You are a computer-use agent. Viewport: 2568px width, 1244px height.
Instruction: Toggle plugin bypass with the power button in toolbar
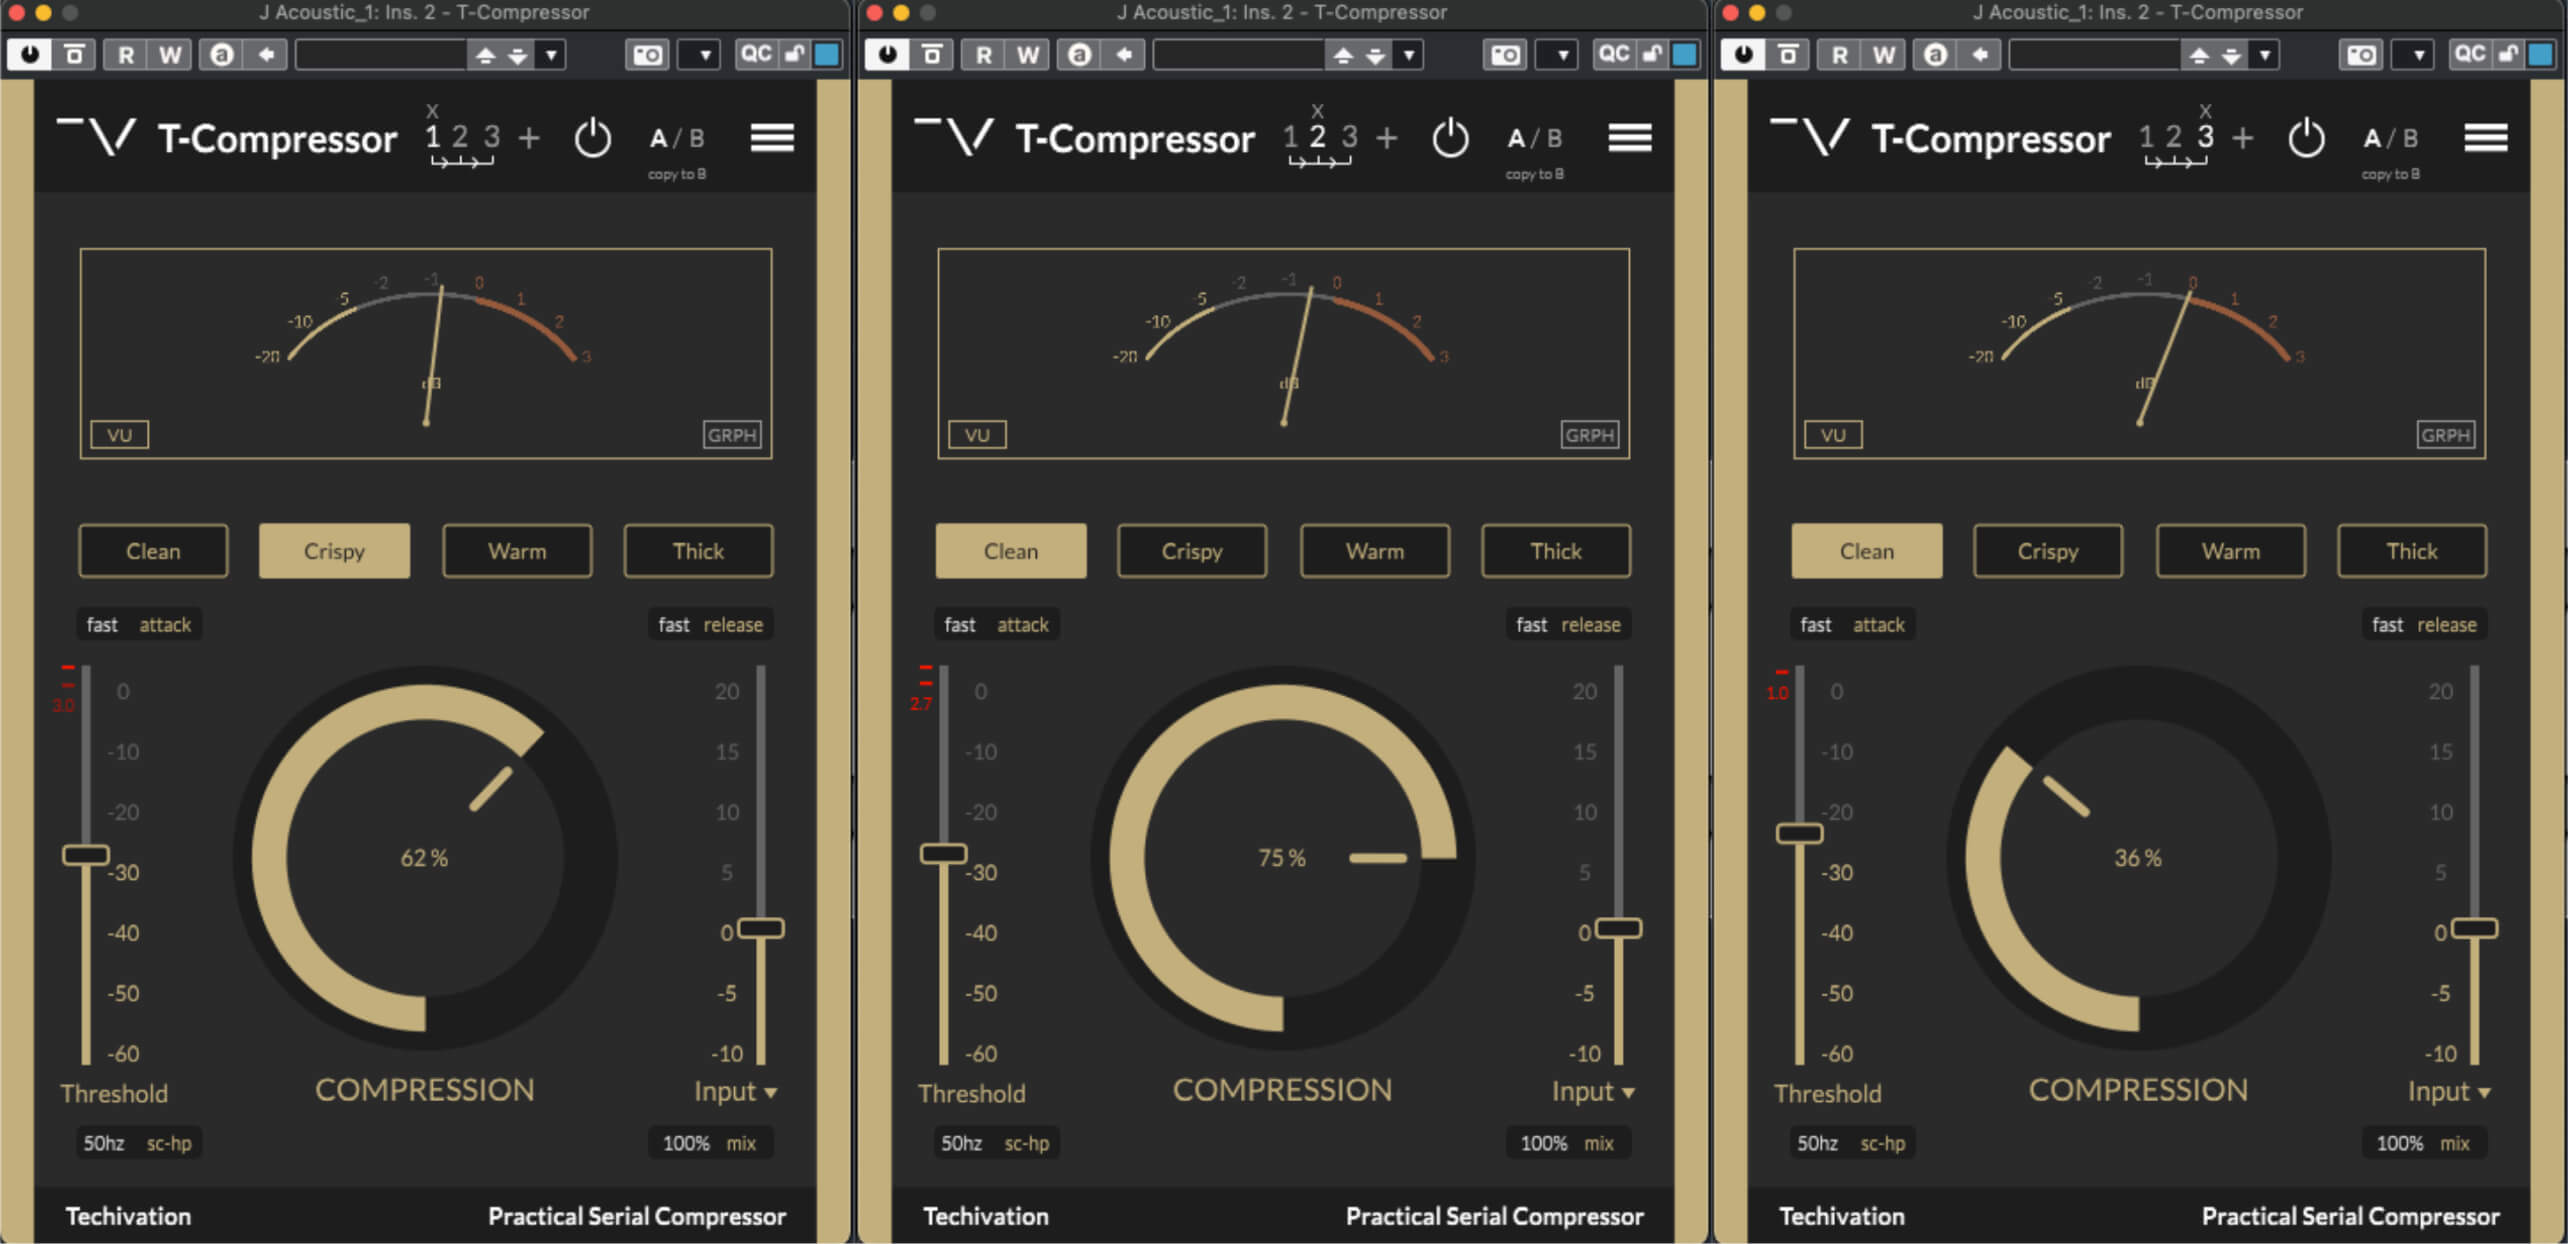pyautogui.click(x=29, y=54)
